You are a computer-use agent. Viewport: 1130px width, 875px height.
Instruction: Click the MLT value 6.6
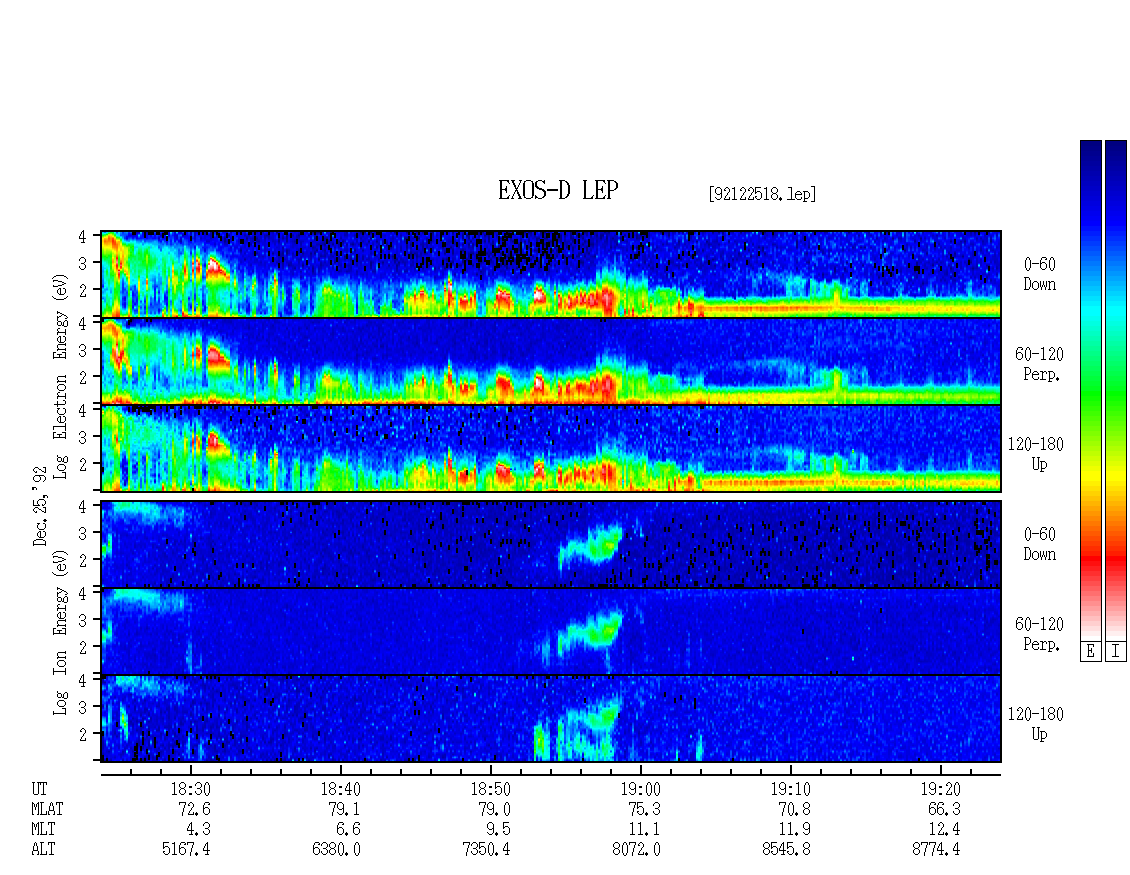pyautogui.click(x=348, y=830)
